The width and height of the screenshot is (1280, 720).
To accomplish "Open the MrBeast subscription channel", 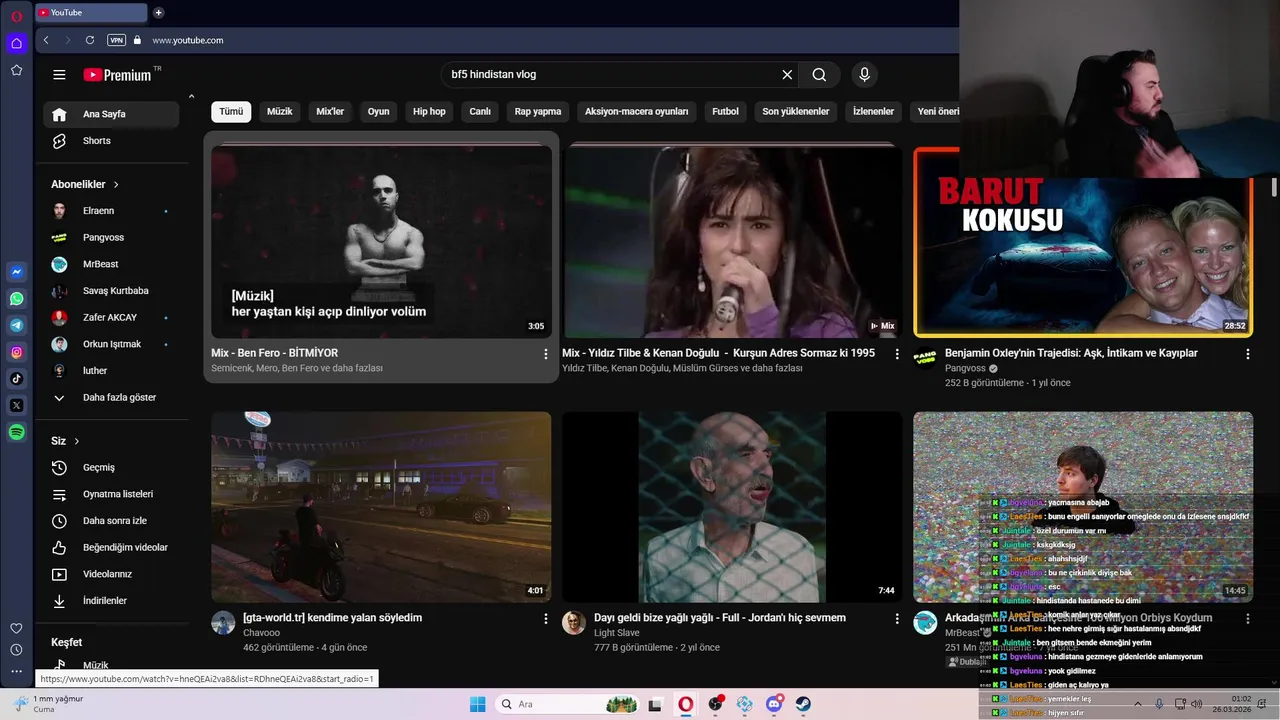I will point(111,264).
